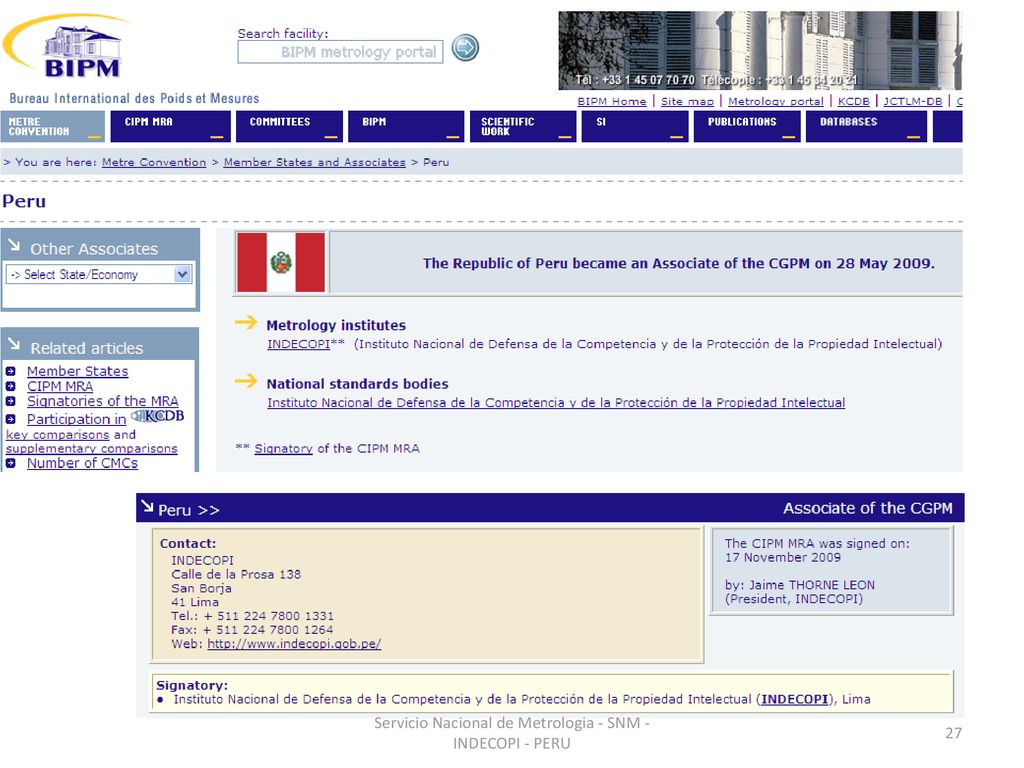Click the bullet icon beside Participation in
Image resolution: width=1024 pixels, height=768 pixels.
(10, 419)
